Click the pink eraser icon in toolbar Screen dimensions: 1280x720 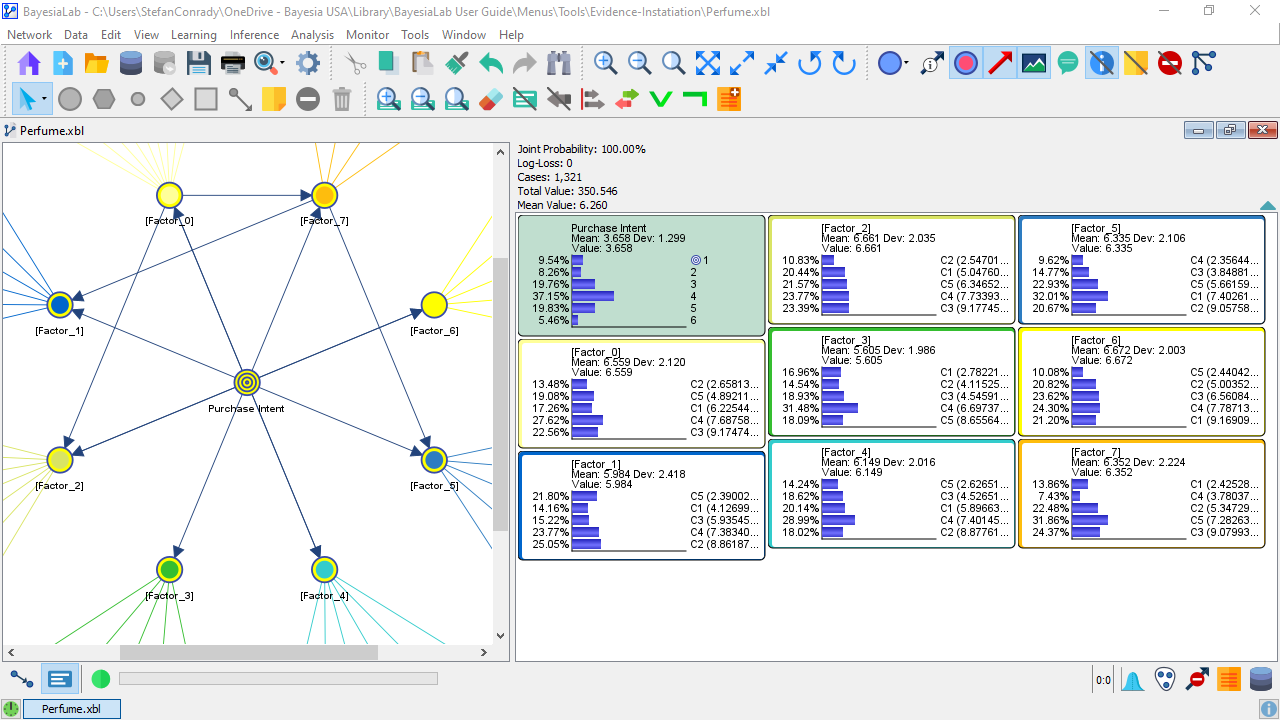490,99
